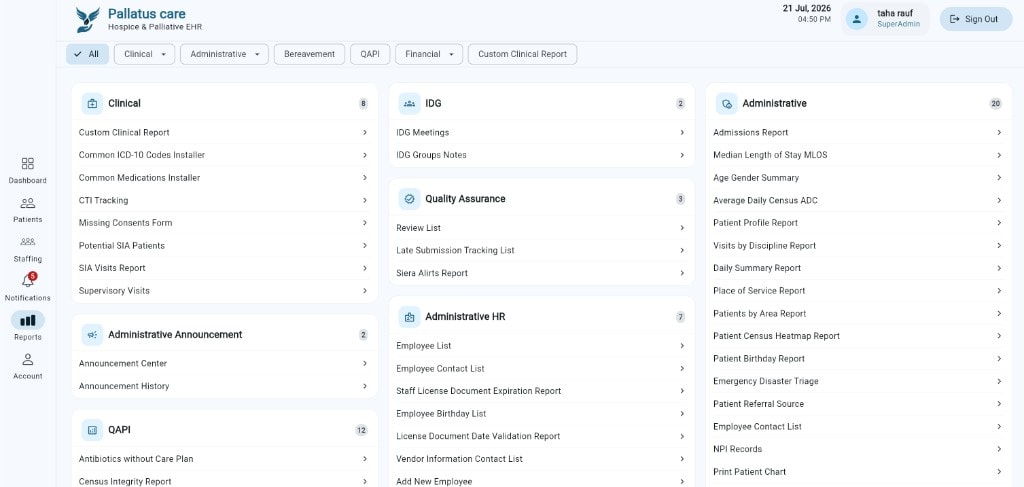
Task: Open taha rauf SuperAdmin profile
Action: click(x=885, y=19)
